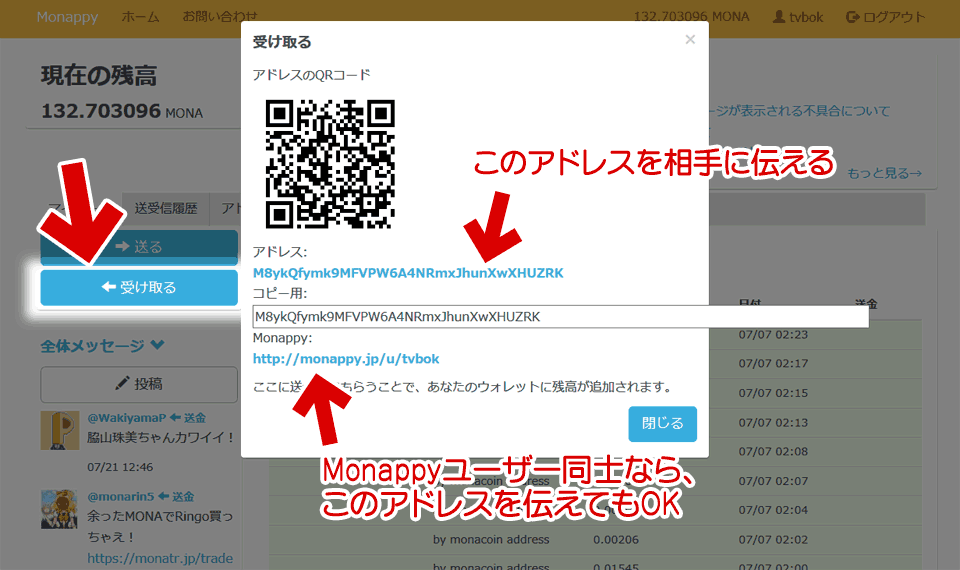Click the QR code image for the address
This screenshot has width=960, height=570.
click(x=329, y=163)
